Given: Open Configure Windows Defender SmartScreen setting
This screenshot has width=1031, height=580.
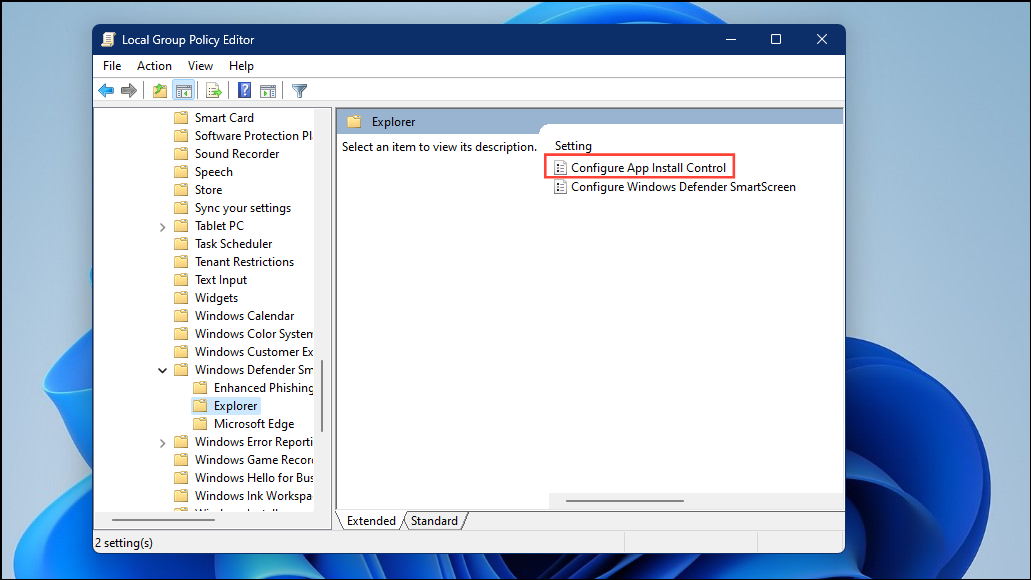Looking at the screenshot, I should (683, 187).
